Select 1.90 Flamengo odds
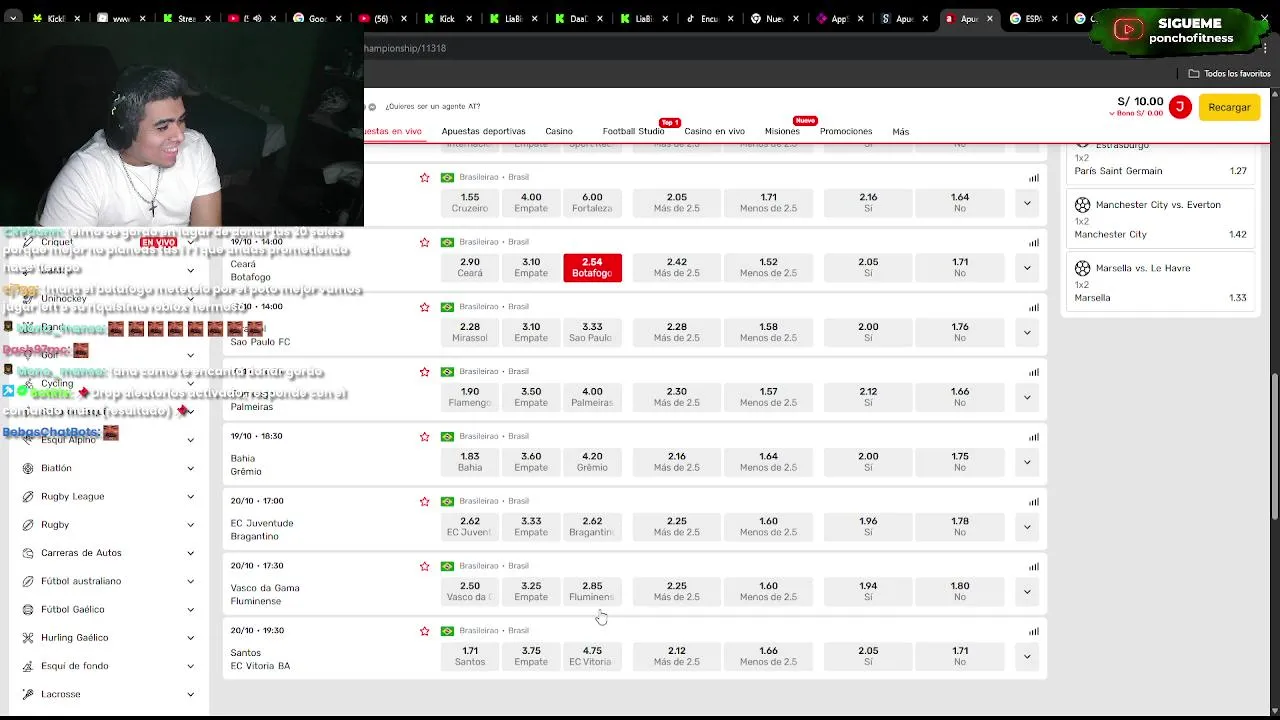 click(470, 397)
